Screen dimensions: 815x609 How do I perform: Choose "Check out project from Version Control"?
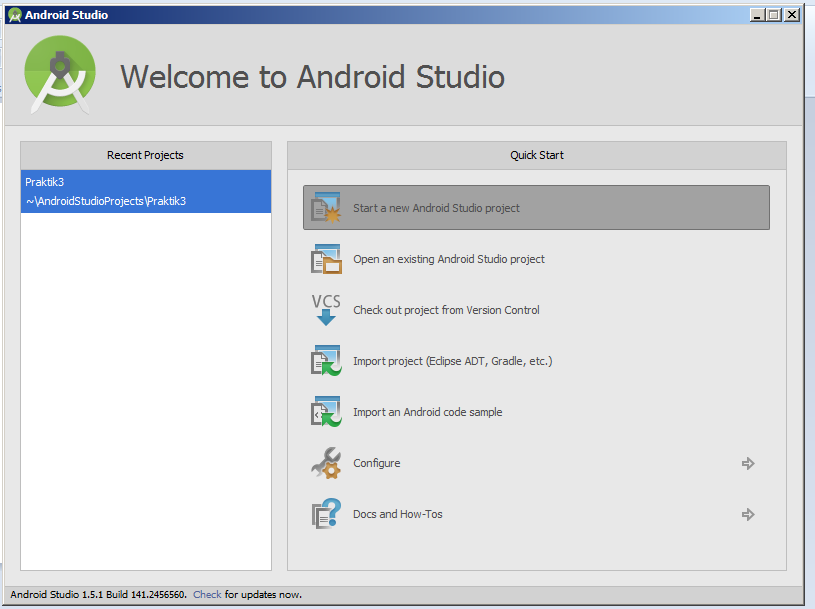click(x=448, y=309)
